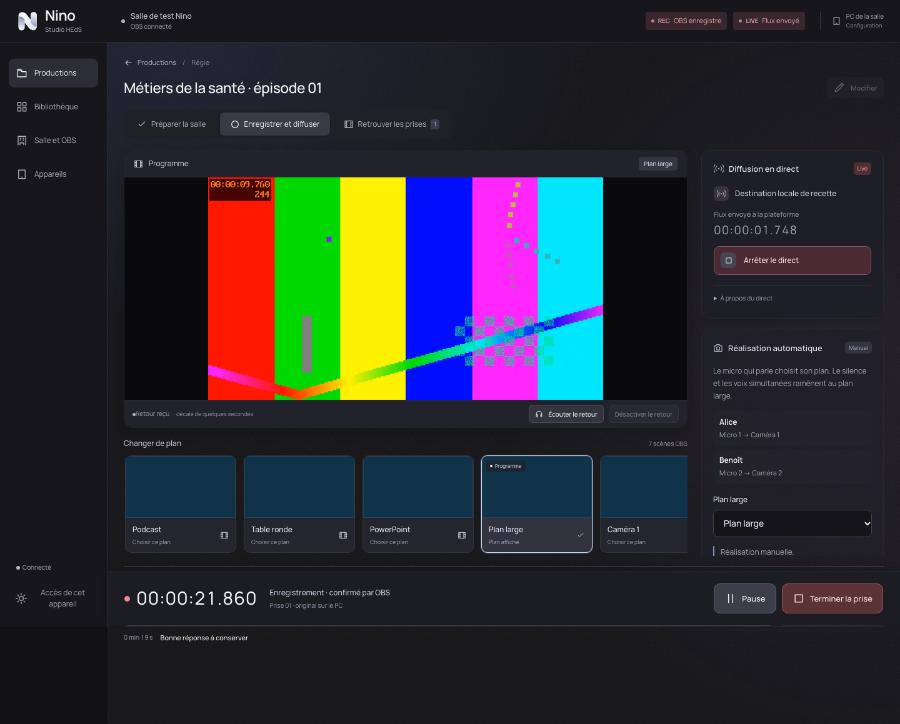Click the 00:00:21.860 recording timer
900x724 pixels.
click(x=196, y=599)
